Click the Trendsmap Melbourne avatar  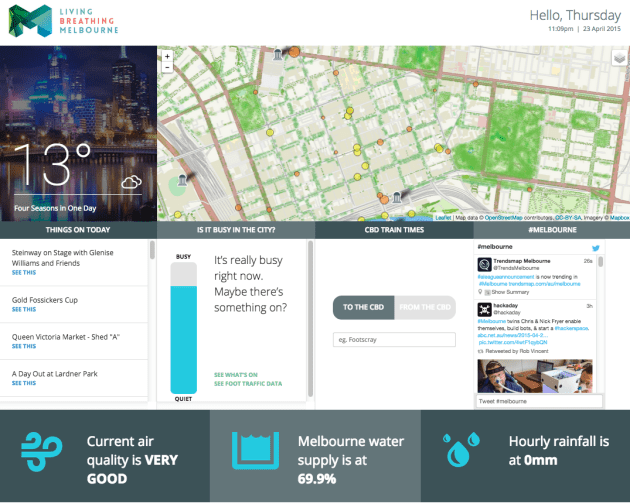click(x=484, y=264)
